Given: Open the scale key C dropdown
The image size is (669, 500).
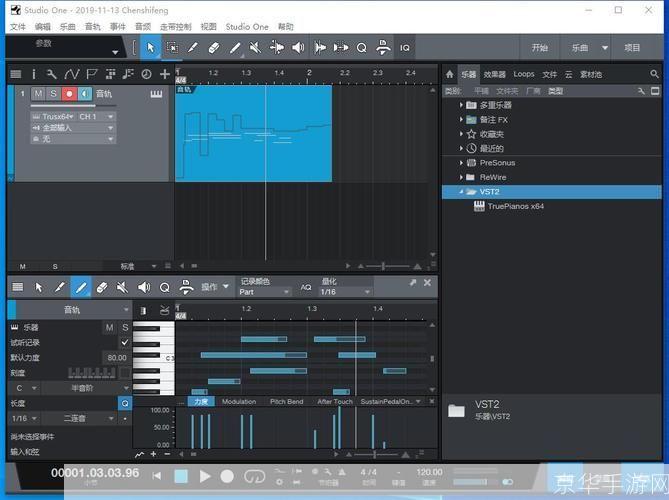Looking at the screenshot, I should tap(24, 388).
